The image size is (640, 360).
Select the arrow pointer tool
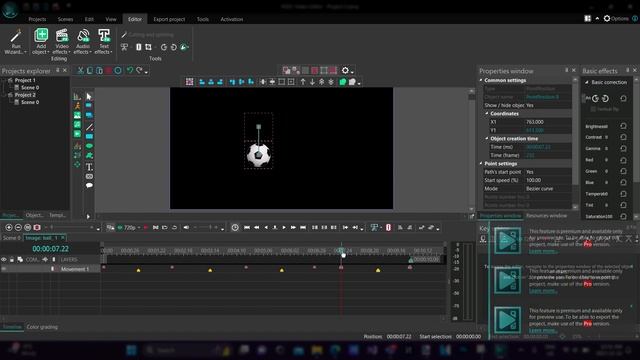pos(89,96)
